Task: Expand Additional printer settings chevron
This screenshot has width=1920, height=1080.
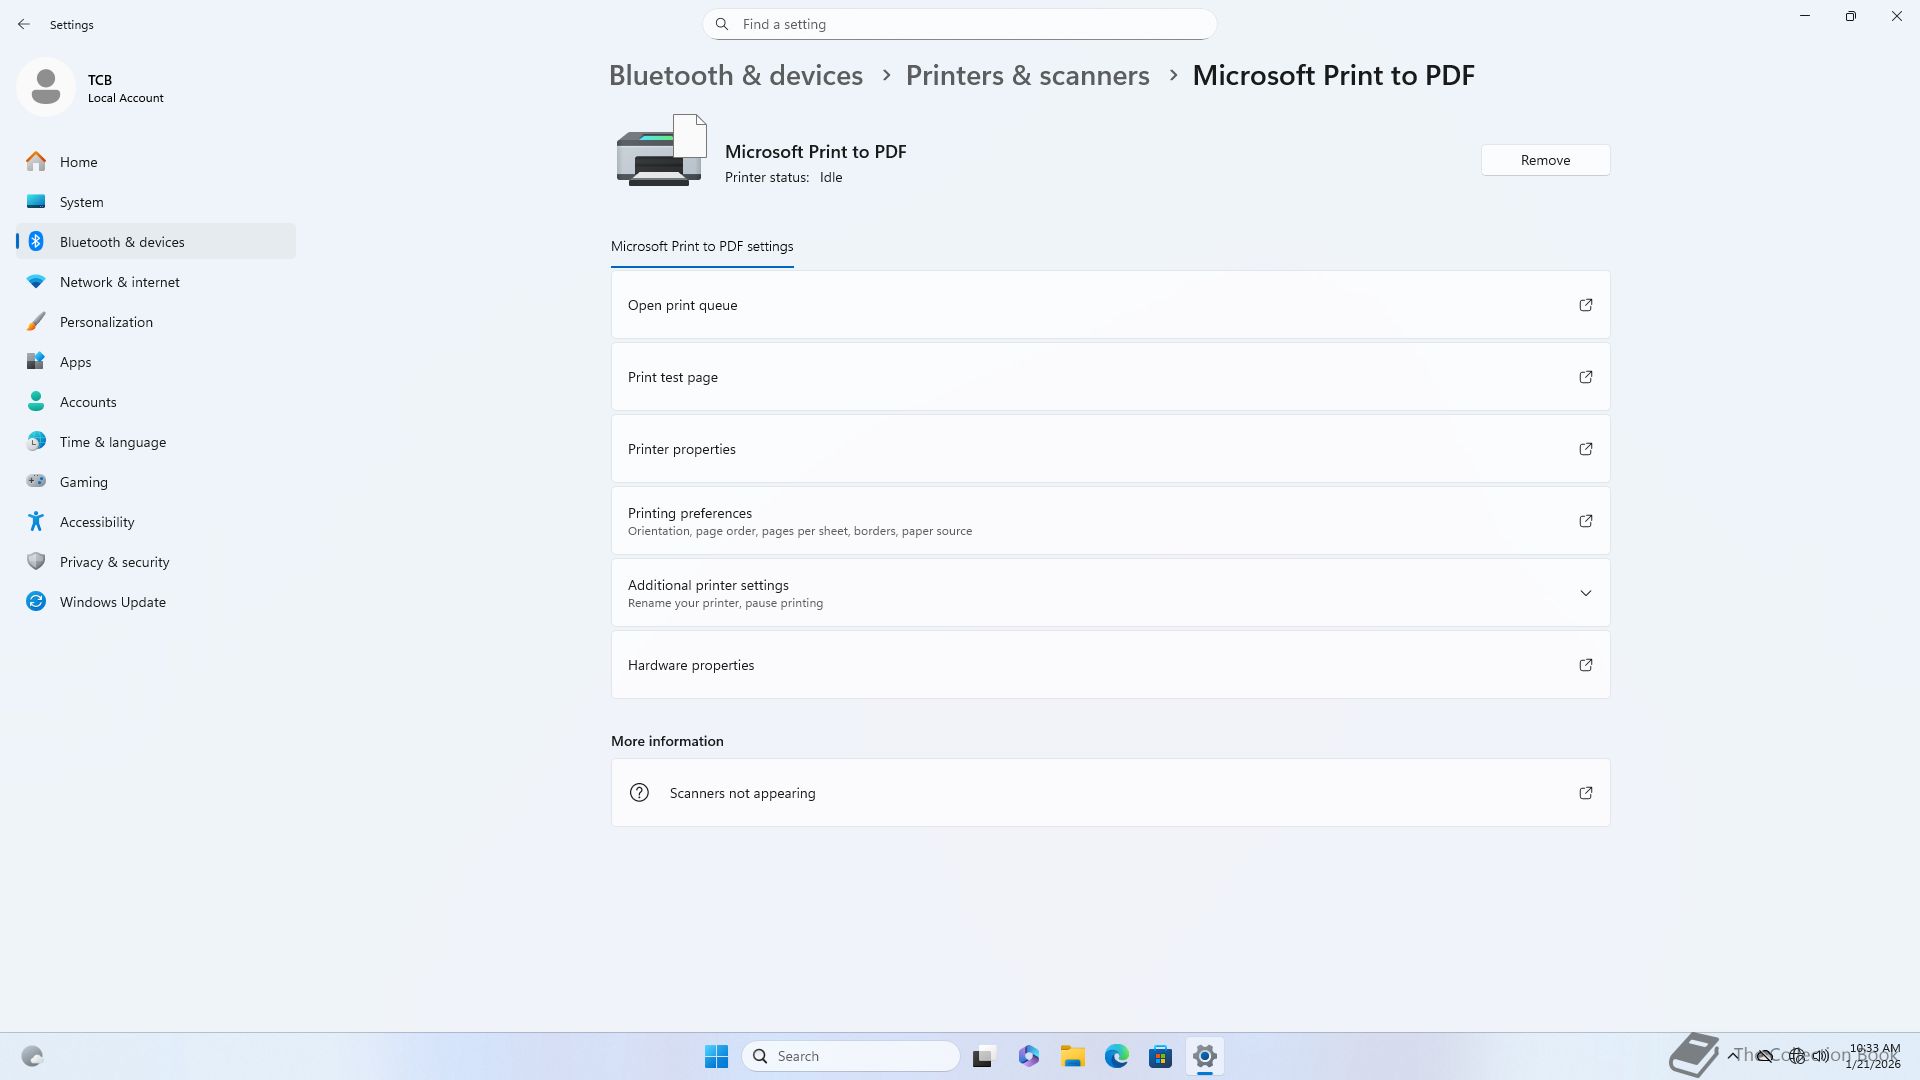Action: [x=1585, y=593]
